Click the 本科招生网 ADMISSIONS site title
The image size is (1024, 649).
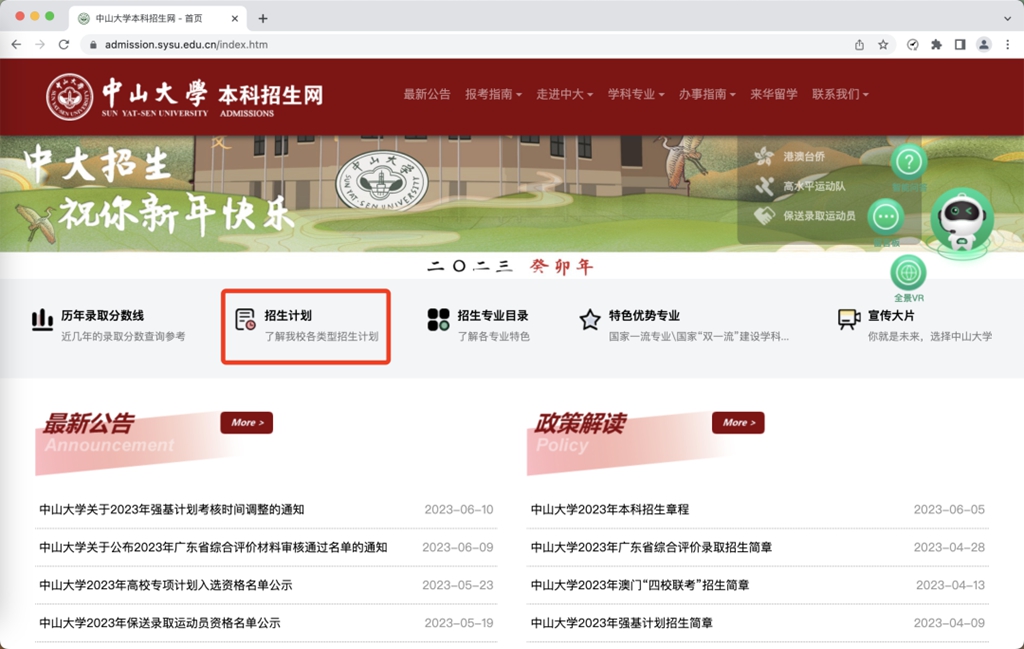pos(270,101)
